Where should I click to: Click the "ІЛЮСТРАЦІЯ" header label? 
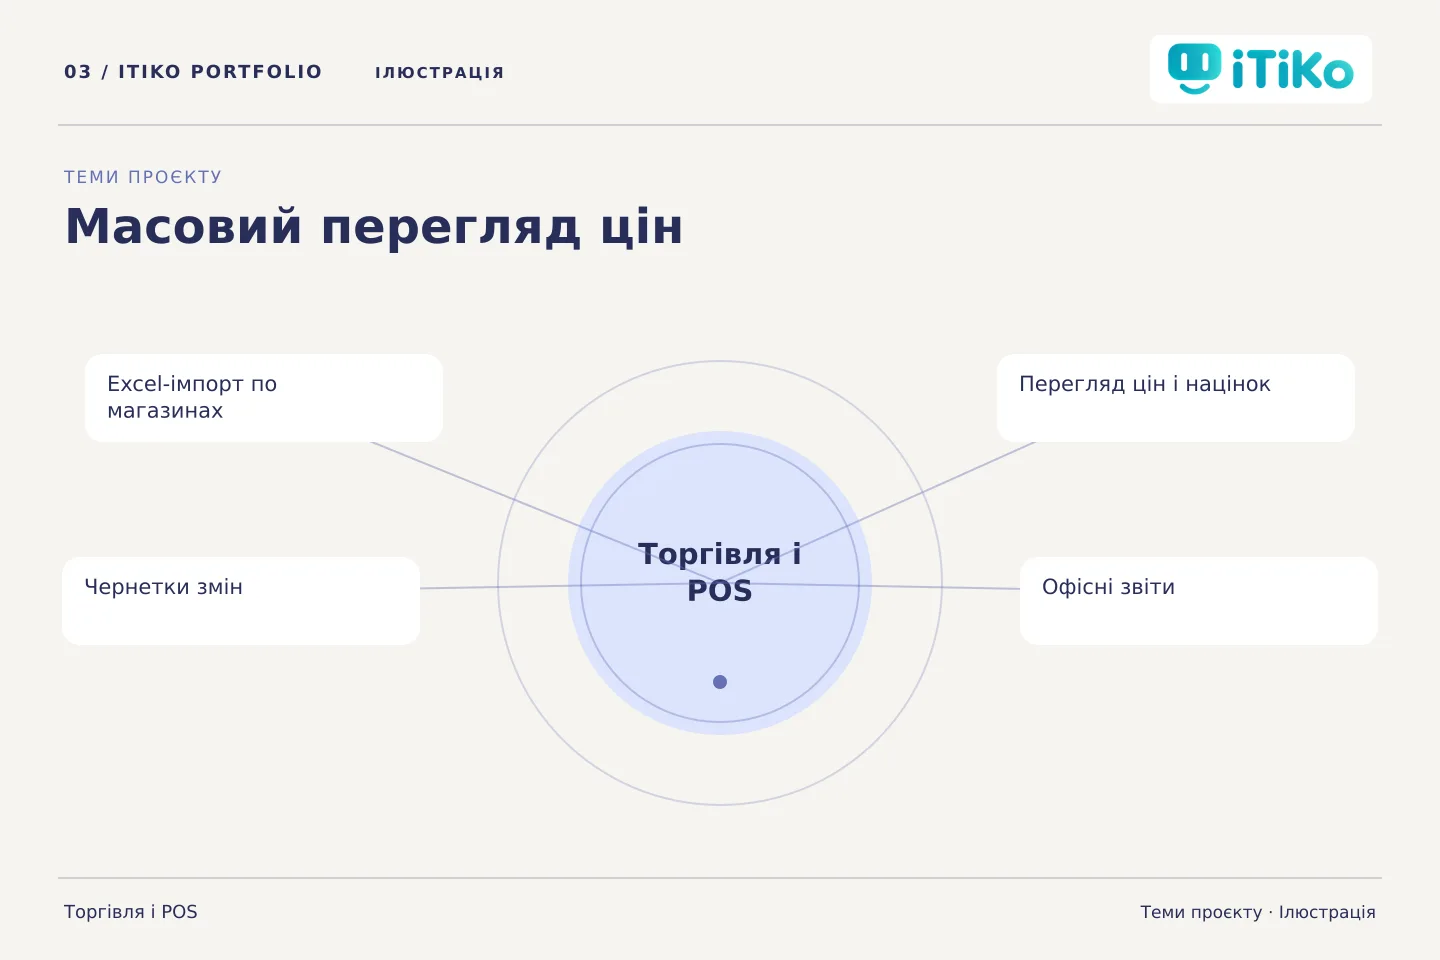tap(440, 72)
